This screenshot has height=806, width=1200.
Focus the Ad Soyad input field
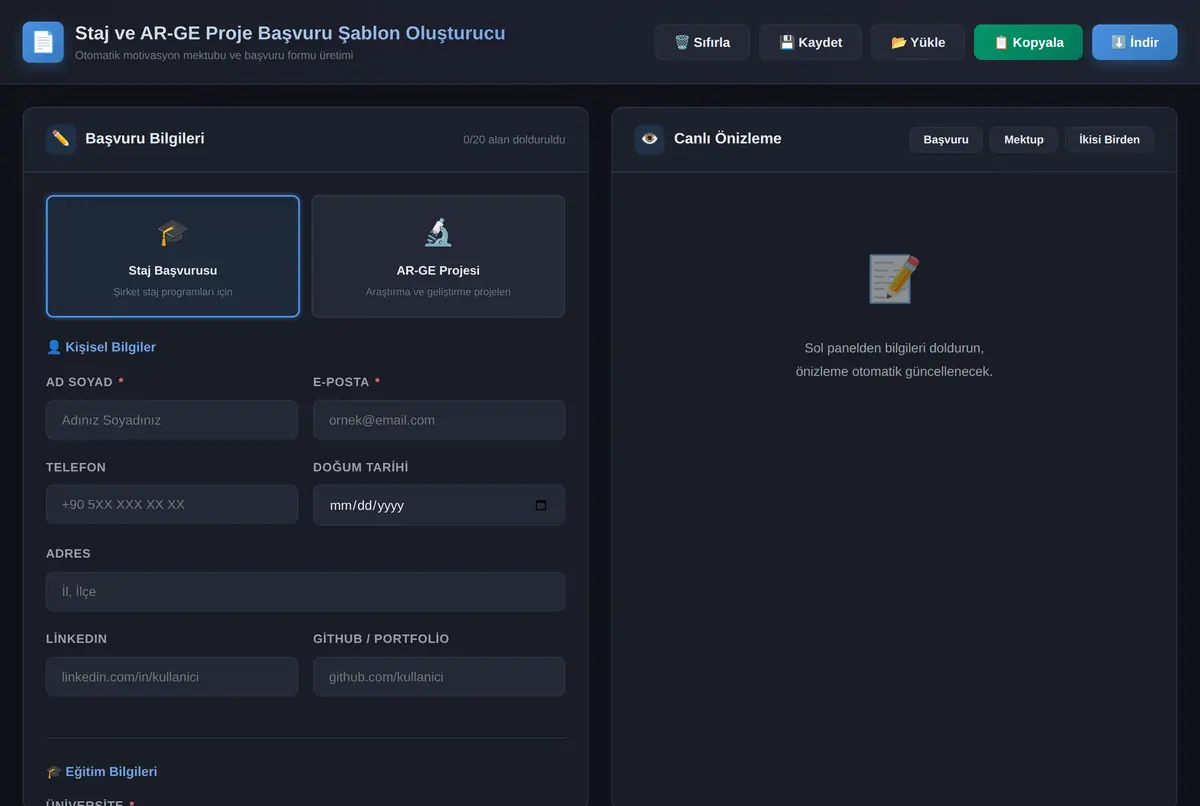pyautogui.click(x=172, y=420)
